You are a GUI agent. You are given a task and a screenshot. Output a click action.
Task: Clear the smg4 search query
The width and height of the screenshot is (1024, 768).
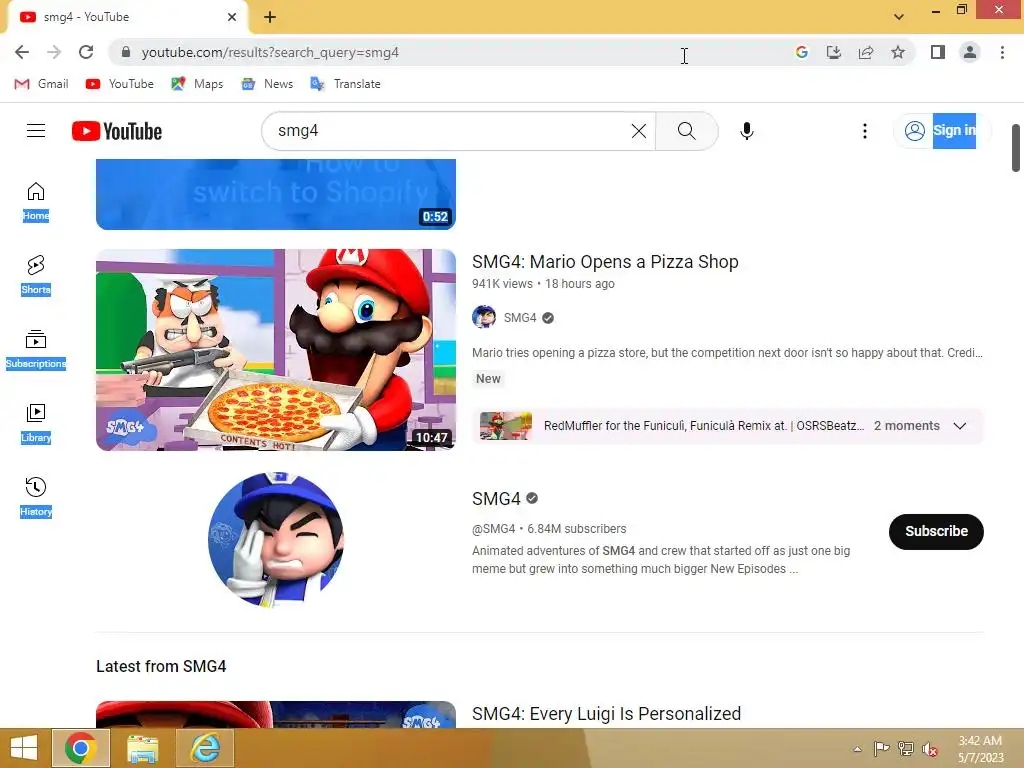click(x=639, y=131)
